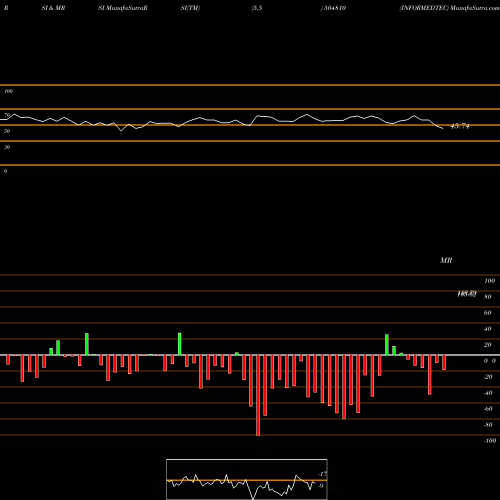Click the SI MunafaSutraR header text
Screen dimensions: 500x500
(x=123, y=8)
